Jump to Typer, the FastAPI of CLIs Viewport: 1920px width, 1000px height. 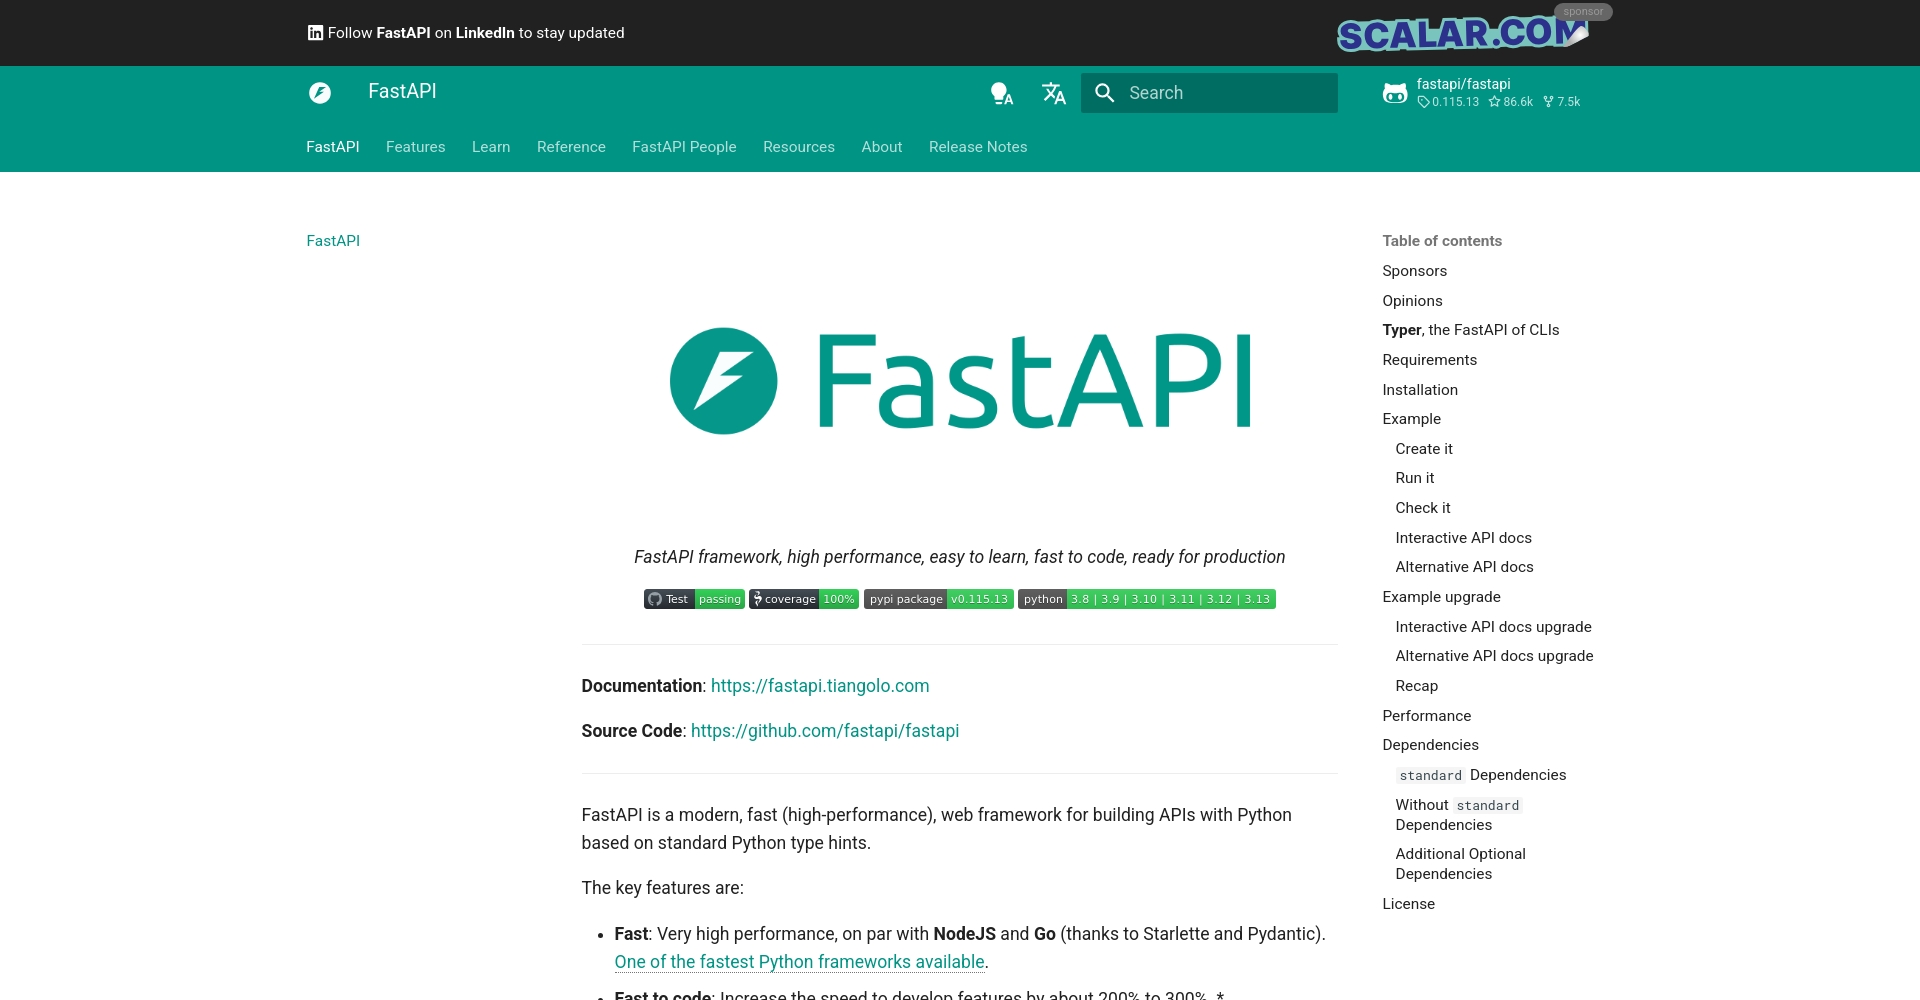tap(1470, 330)
